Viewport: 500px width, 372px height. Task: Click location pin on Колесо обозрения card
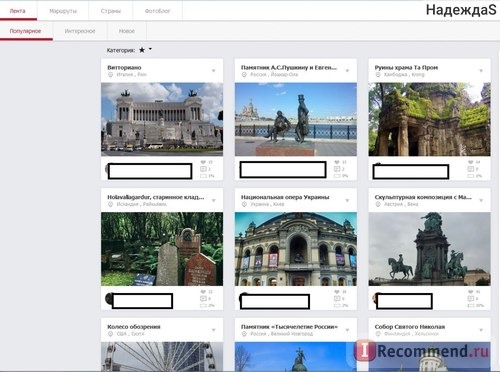coord(110,334)
